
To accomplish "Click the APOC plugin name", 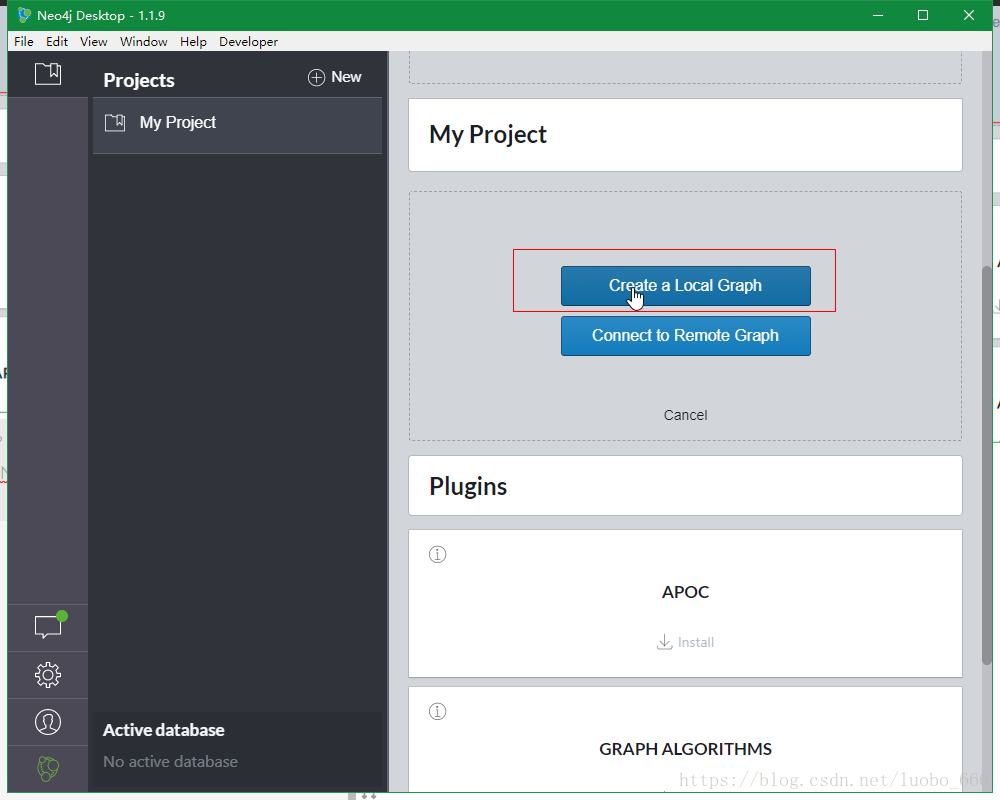I will tap(686, 592).
